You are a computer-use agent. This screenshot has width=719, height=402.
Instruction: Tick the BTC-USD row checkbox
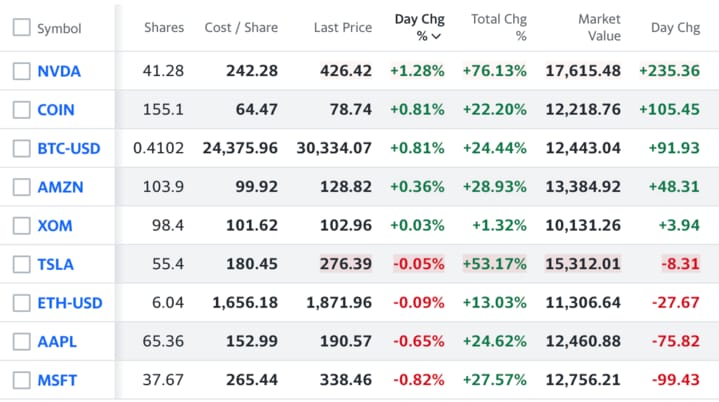click(21, 149)
